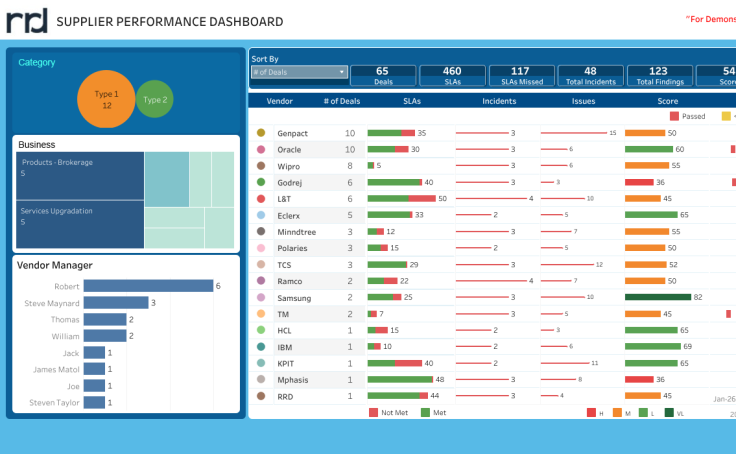Toggle the Passed legend item

674,116
